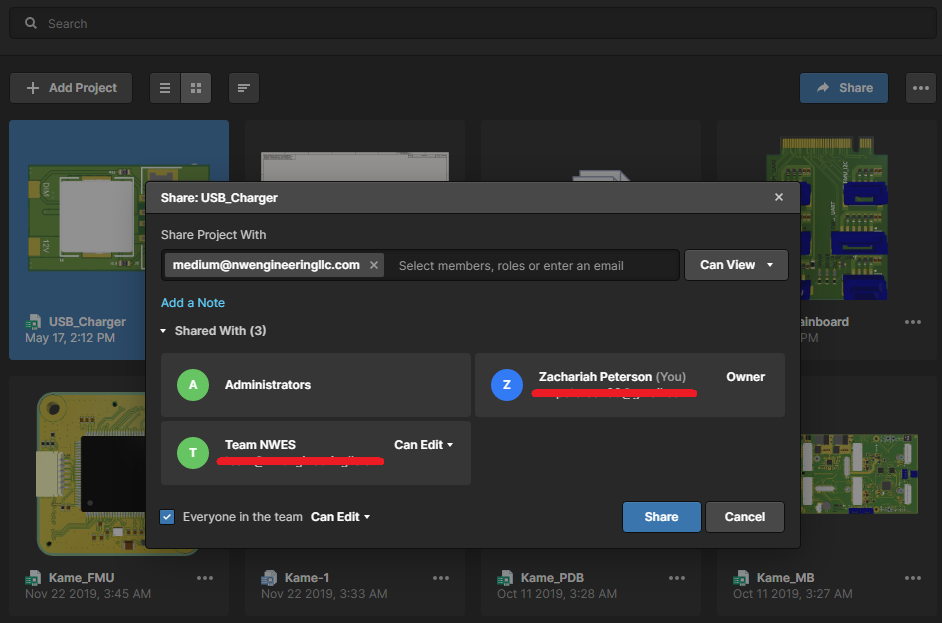
Task: Click the Kame_MB project file icon
Action: click(x=741, y=578)
